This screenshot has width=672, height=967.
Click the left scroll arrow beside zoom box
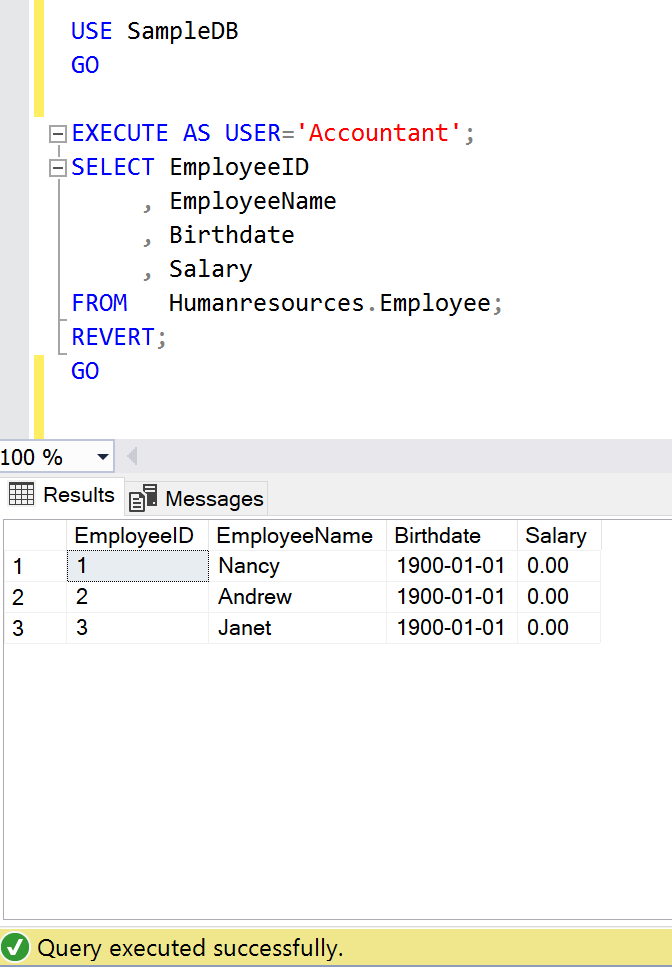[x=132, y=458]
